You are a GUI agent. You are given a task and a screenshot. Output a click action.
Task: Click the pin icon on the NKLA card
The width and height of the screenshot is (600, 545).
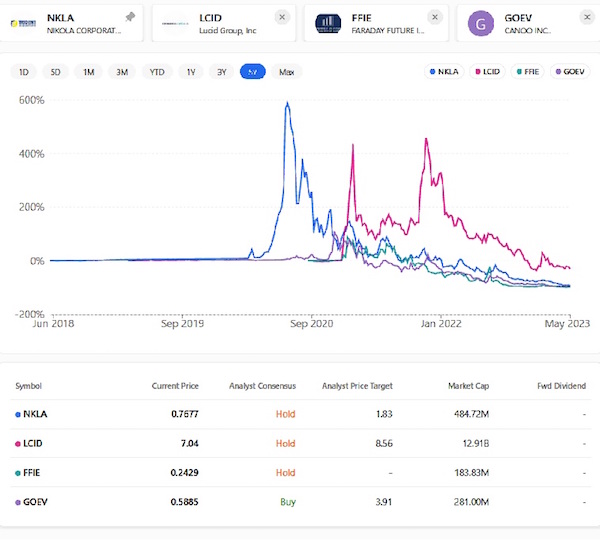click(130, 17)
